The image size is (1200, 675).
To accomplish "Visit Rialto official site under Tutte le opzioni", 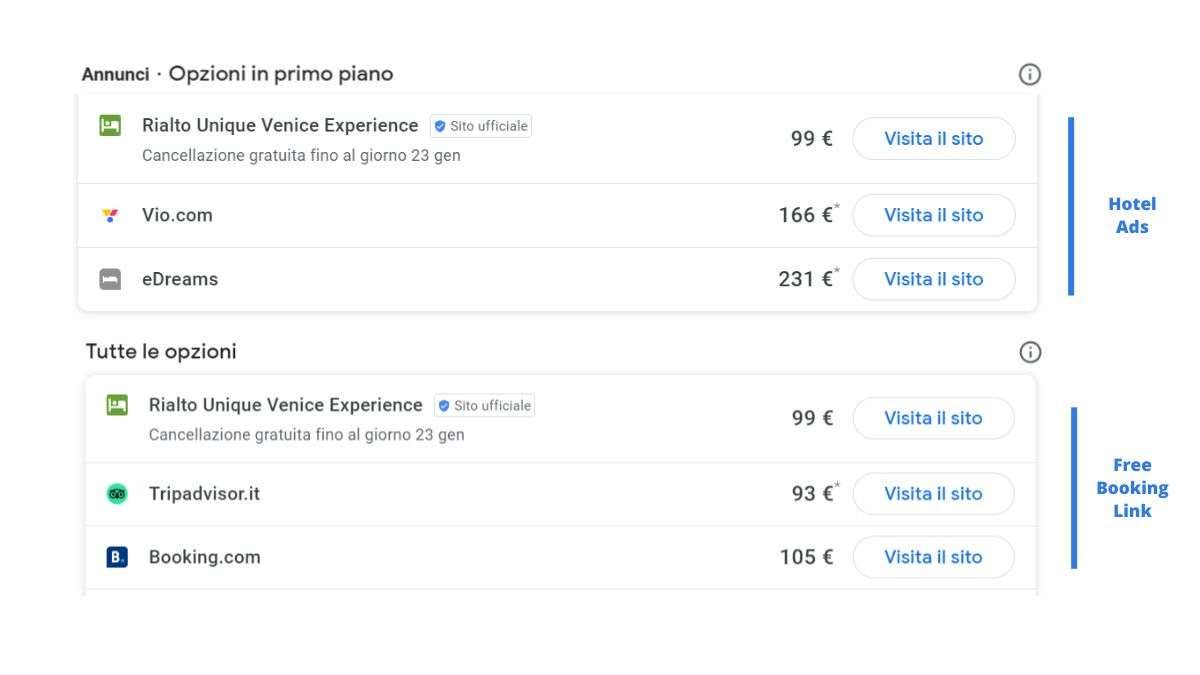I will pos(933,418).
